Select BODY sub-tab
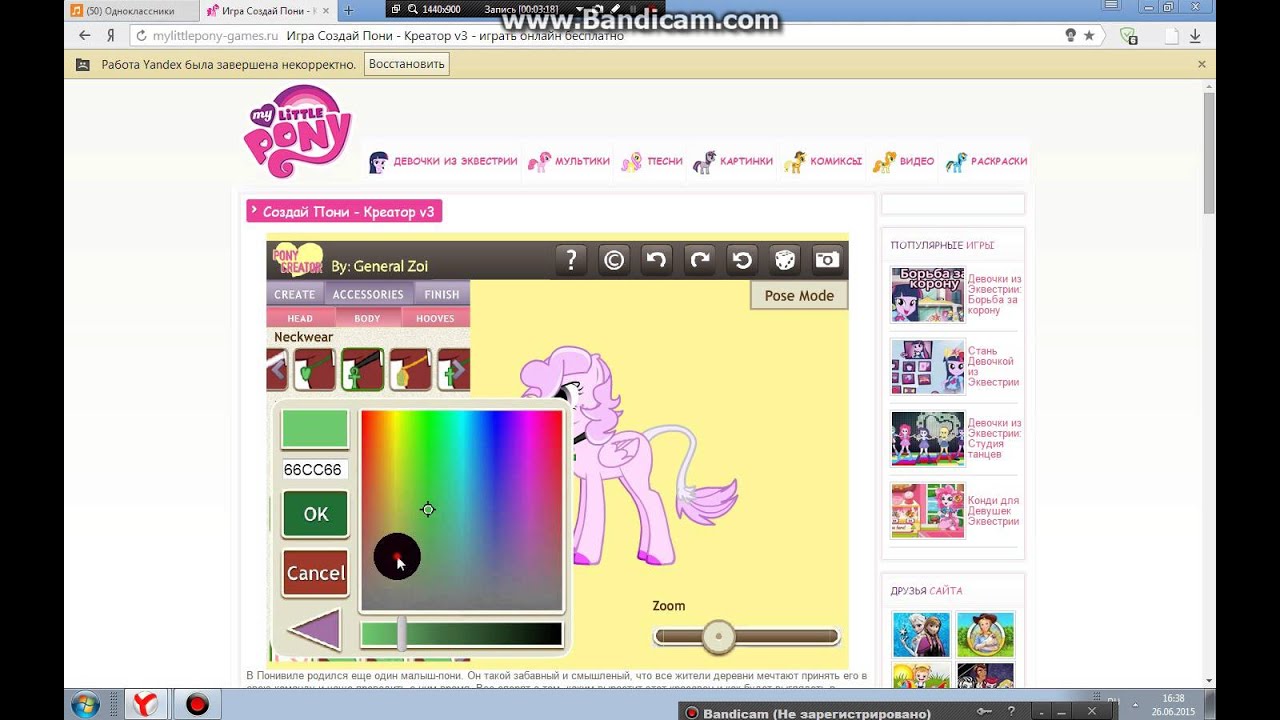 (x=367, y=318)
